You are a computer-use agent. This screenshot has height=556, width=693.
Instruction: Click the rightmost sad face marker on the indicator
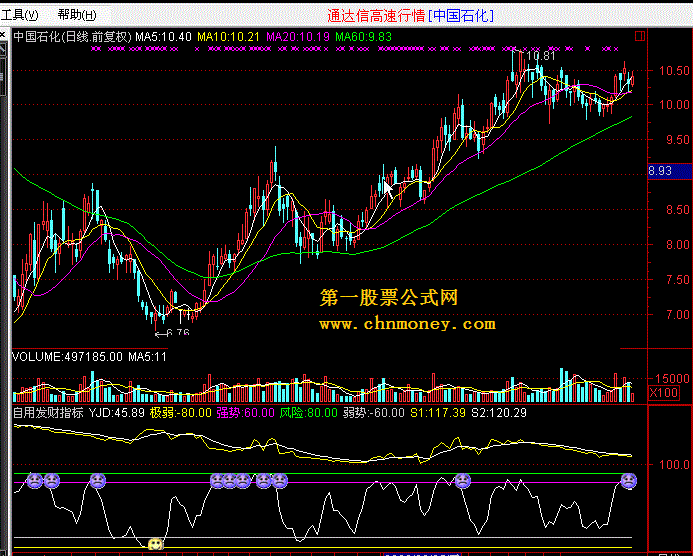[x=628, y=480]
